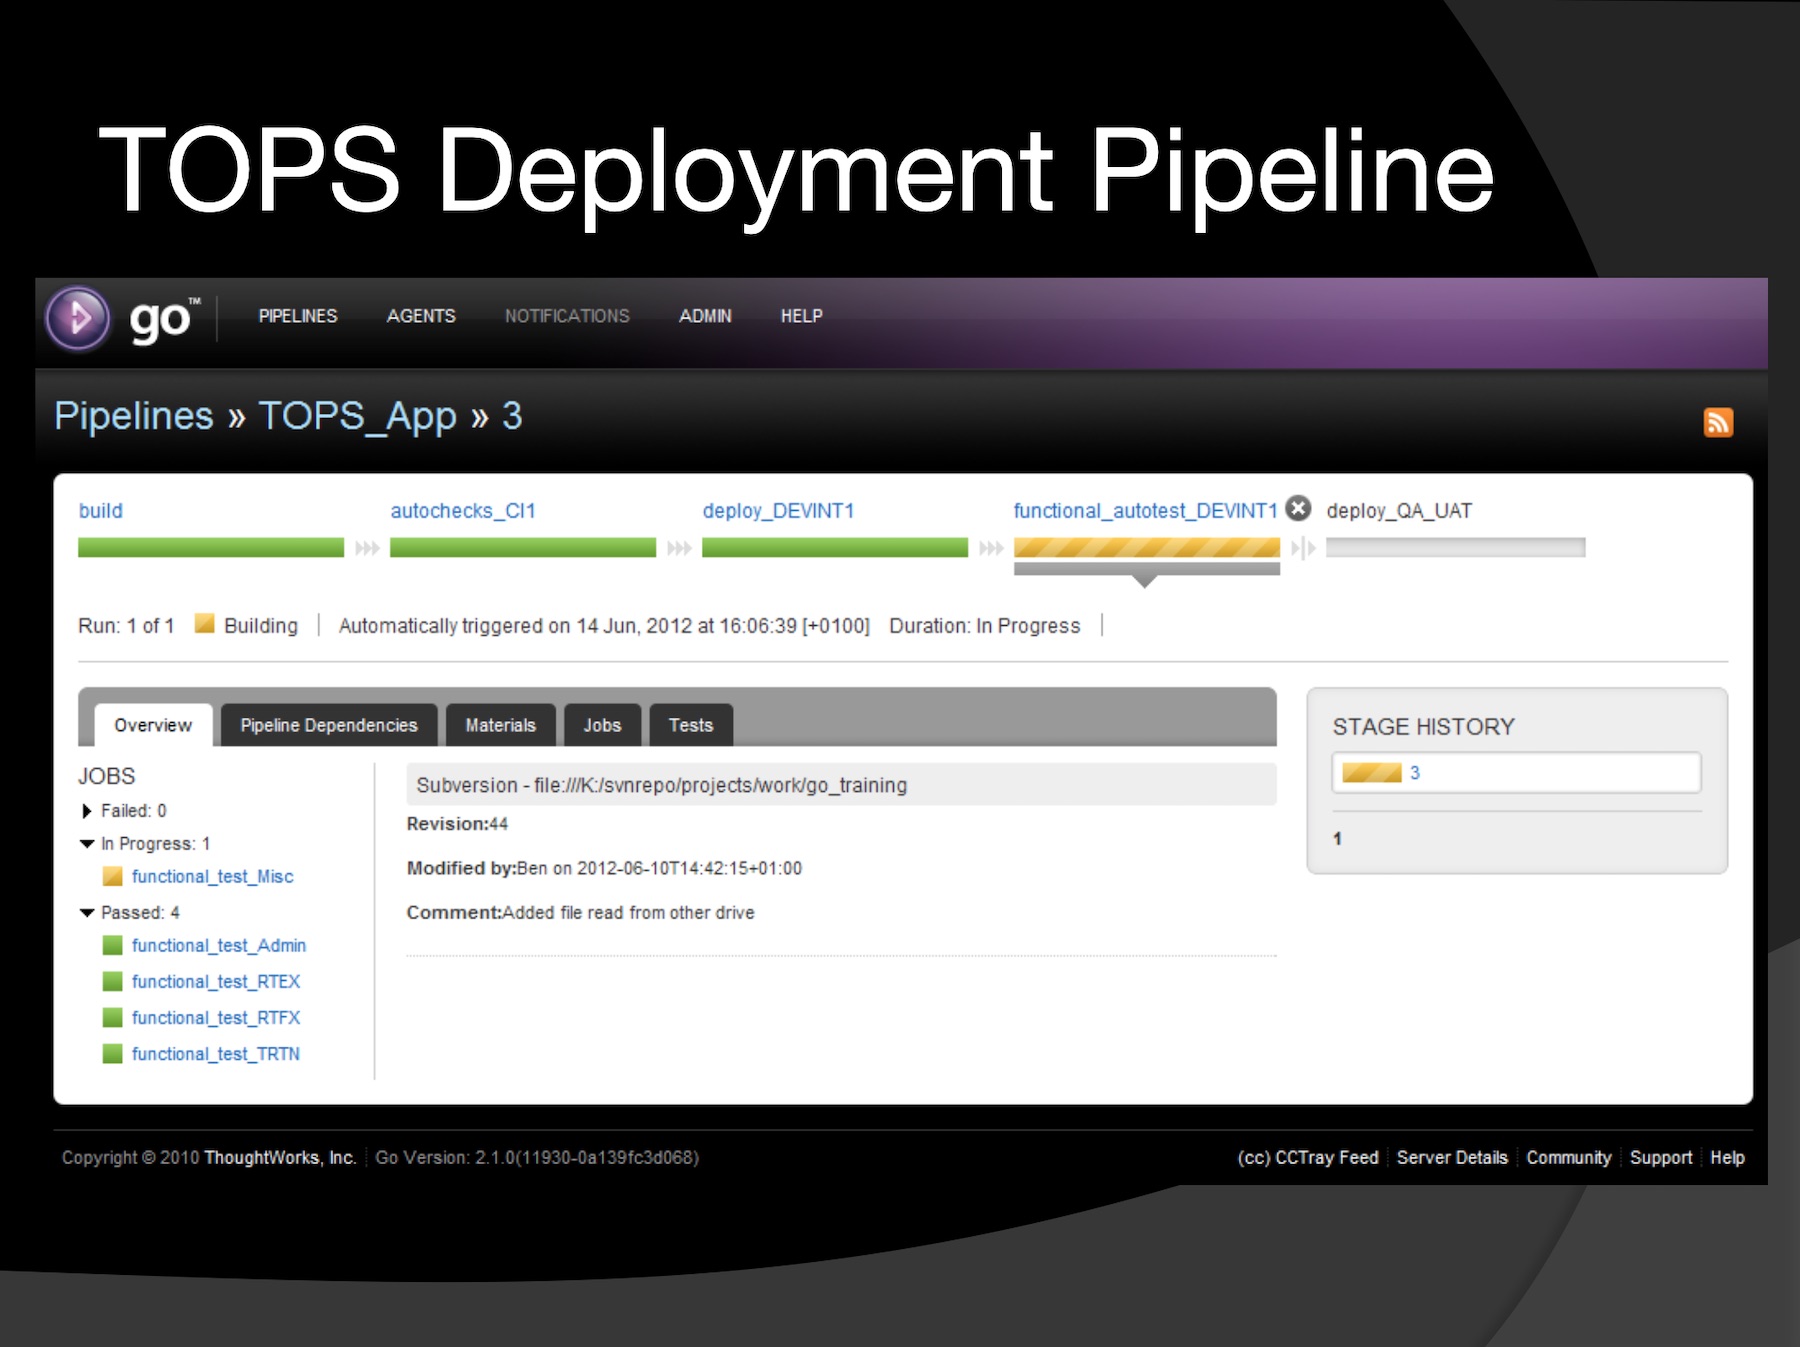Open the build stage link
This screenshot has width=1800, height=1347.
click(101, 511)
